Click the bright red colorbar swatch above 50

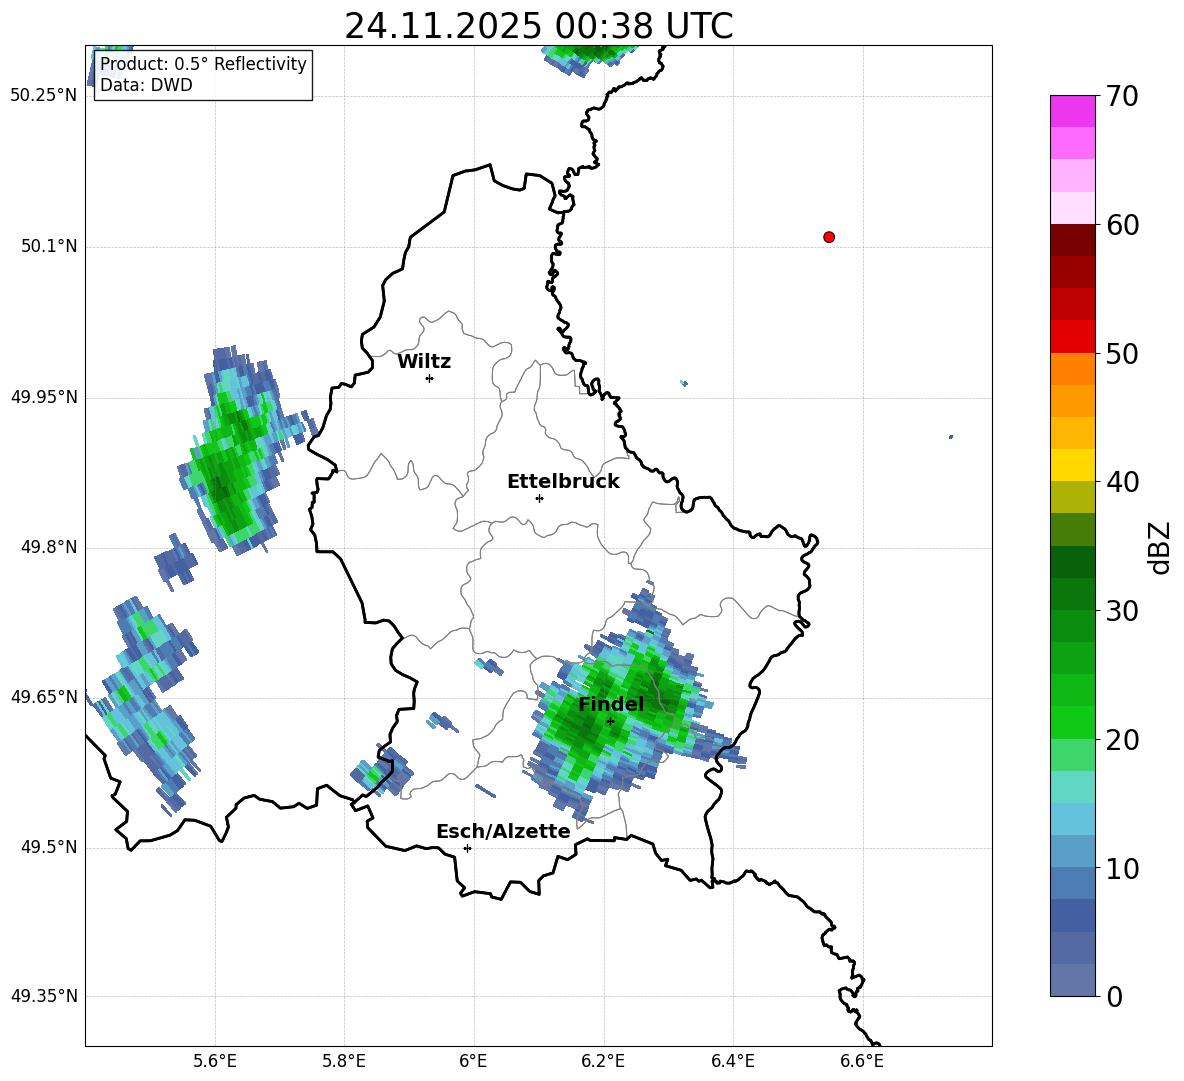point(1072,336)
